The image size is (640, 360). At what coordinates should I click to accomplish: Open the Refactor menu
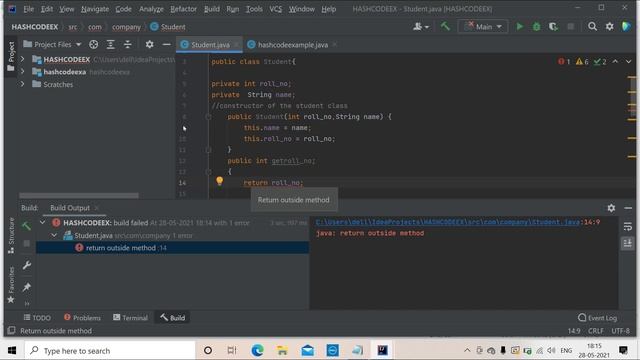point(183,9)
